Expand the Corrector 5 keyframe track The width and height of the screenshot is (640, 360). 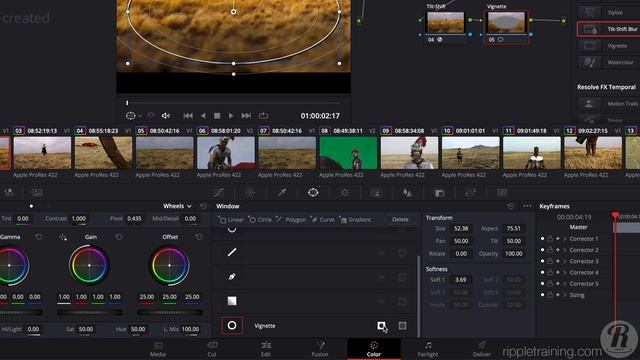click(565, 284)
